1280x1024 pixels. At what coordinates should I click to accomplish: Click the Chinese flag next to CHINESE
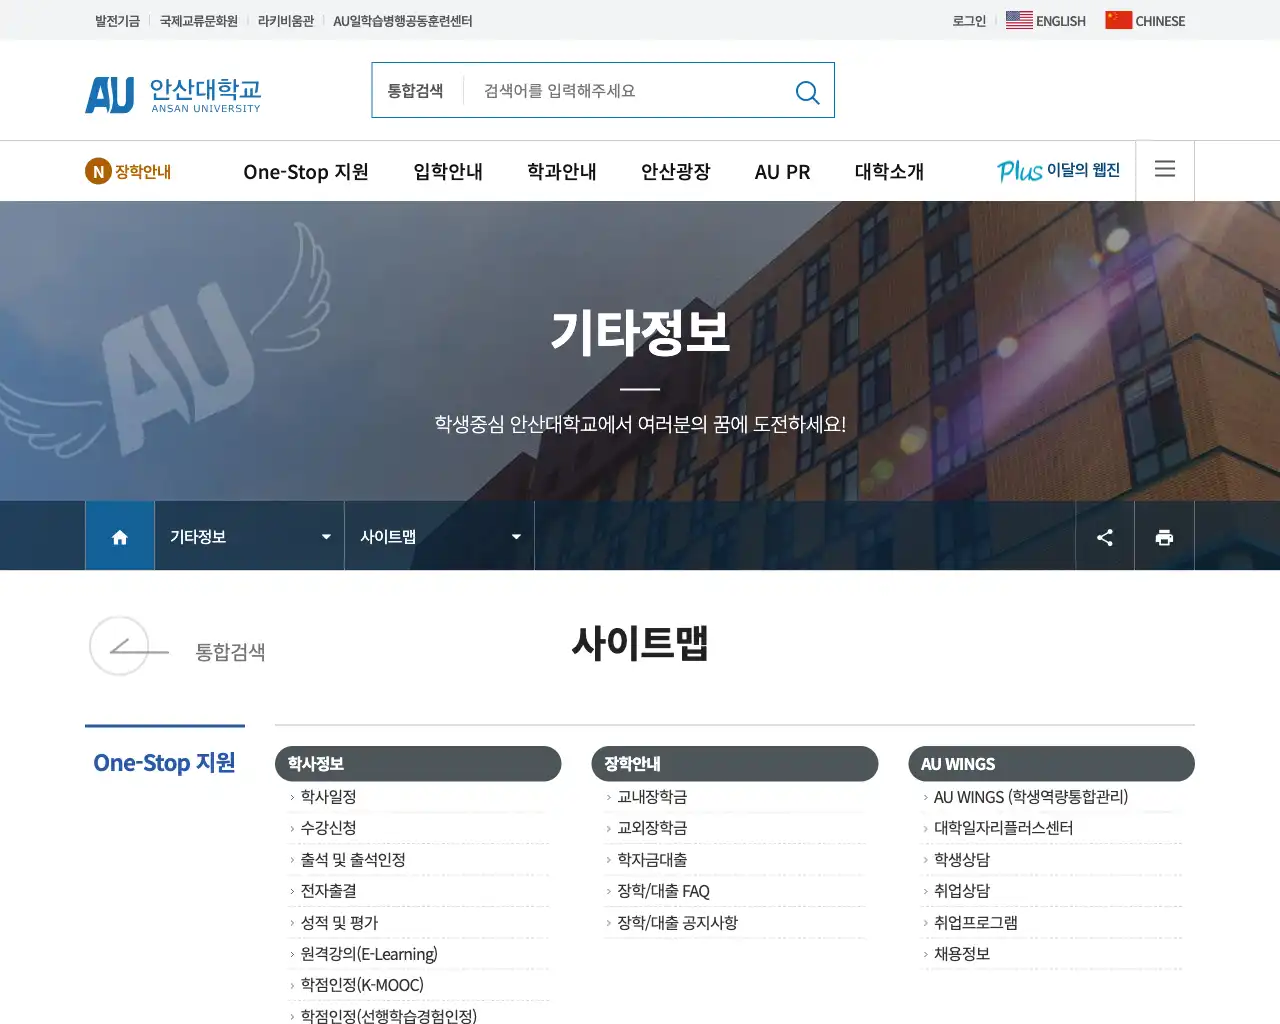[x=1117, y=19]
